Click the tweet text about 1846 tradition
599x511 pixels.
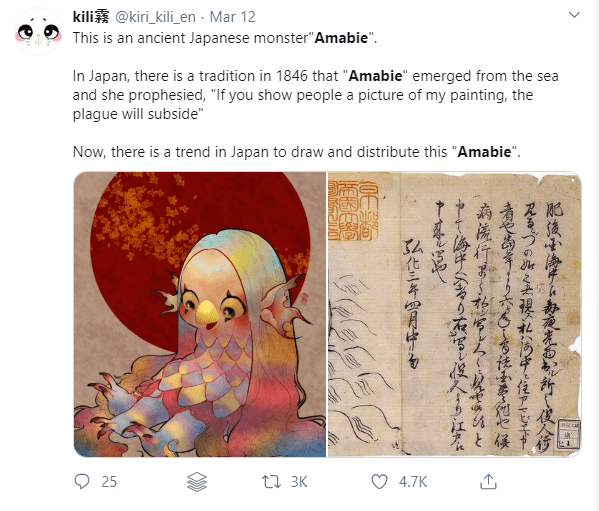pos(316,95)
